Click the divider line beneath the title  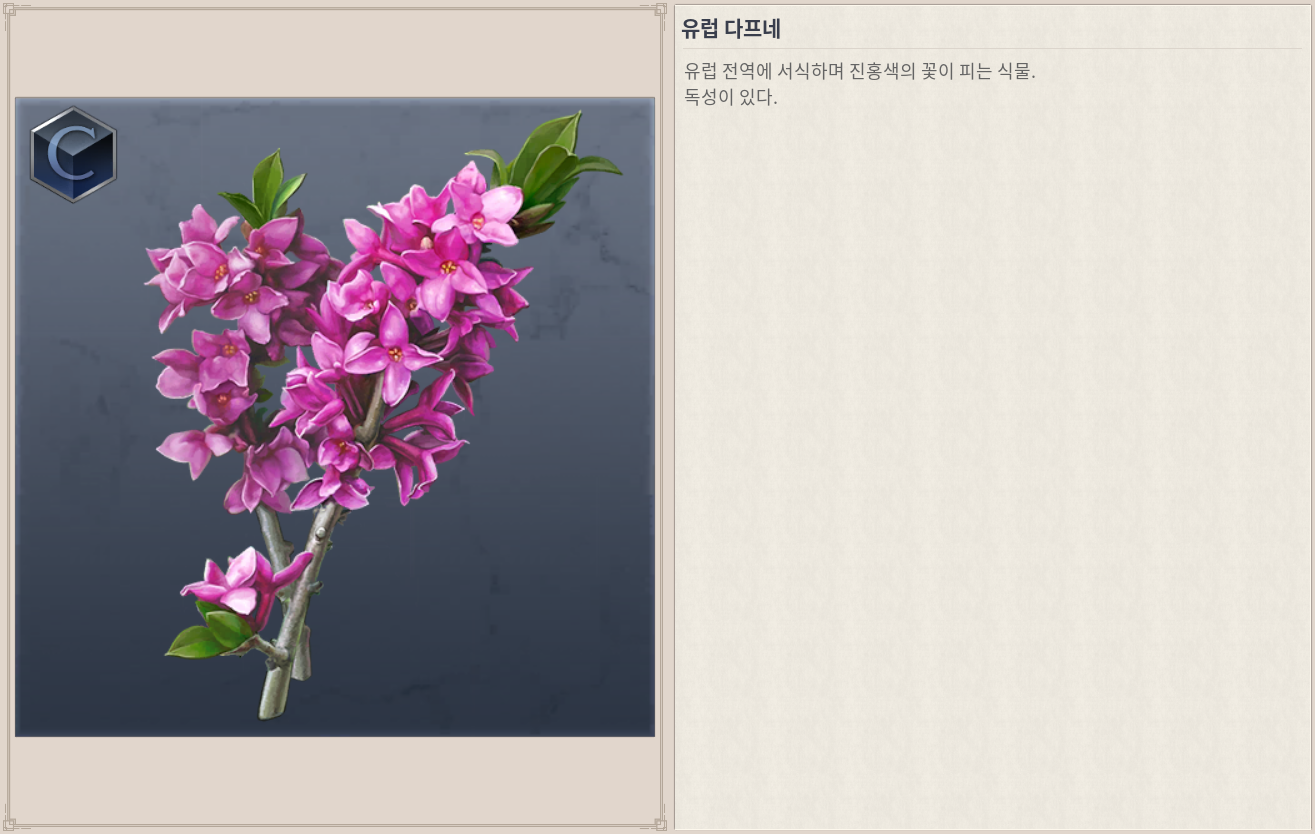[x=992, y=48]
